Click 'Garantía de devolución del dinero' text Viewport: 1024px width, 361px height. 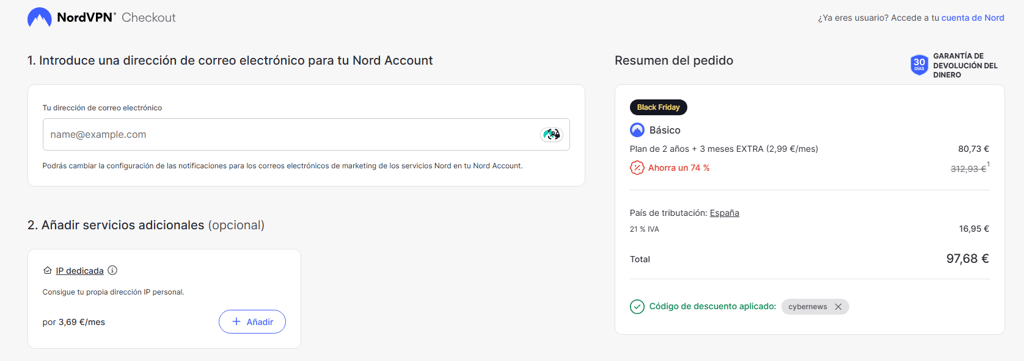pos(965,65)
